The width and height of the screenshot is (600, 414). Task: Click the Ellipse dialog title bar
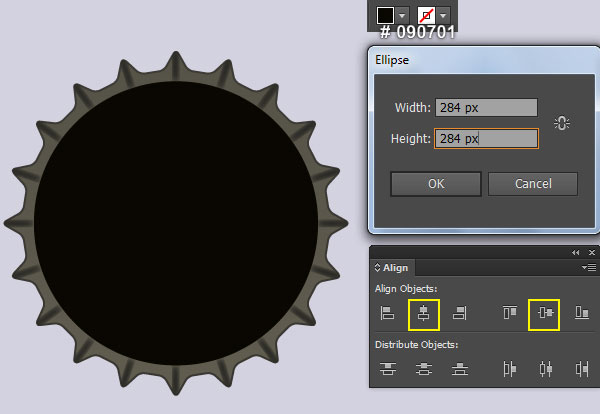[x=483, y=60]
